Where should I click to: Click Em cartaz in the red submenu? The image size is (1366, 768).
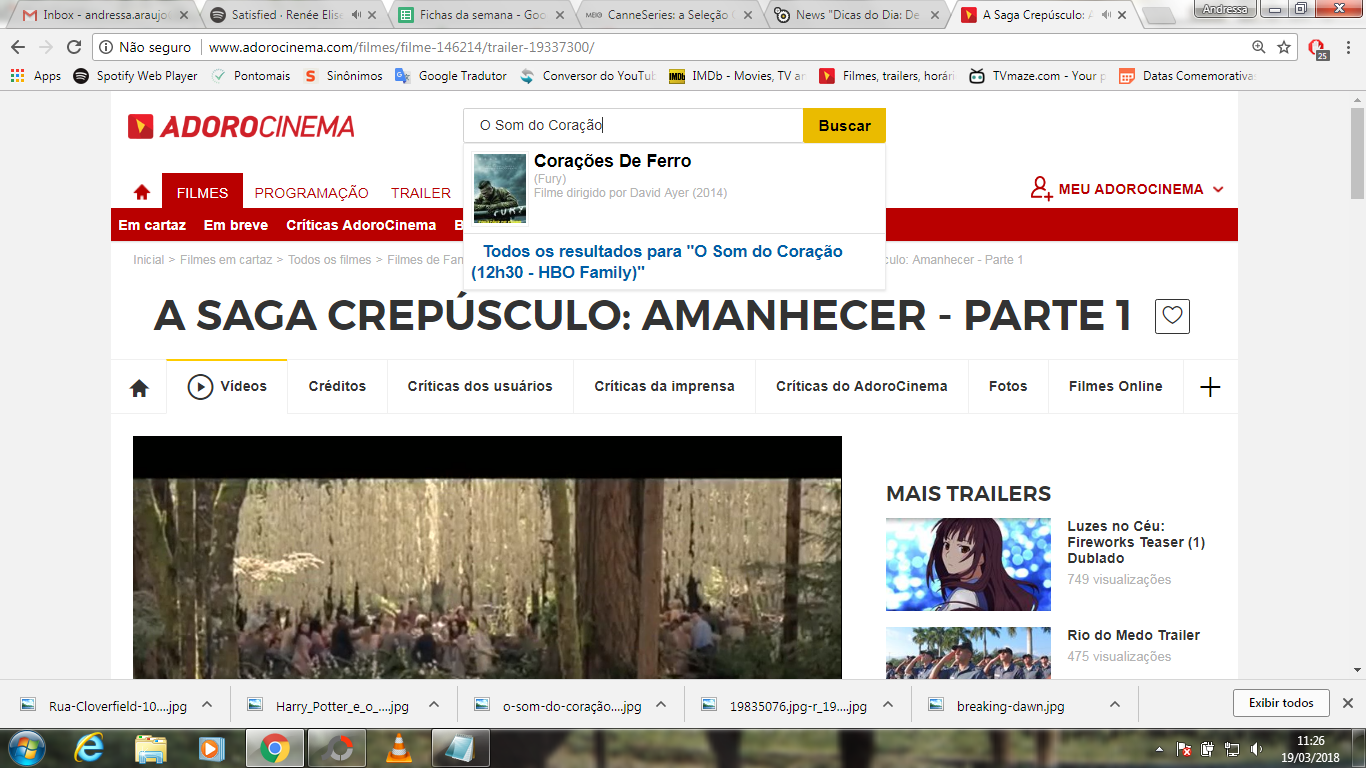tap(152, 225)
